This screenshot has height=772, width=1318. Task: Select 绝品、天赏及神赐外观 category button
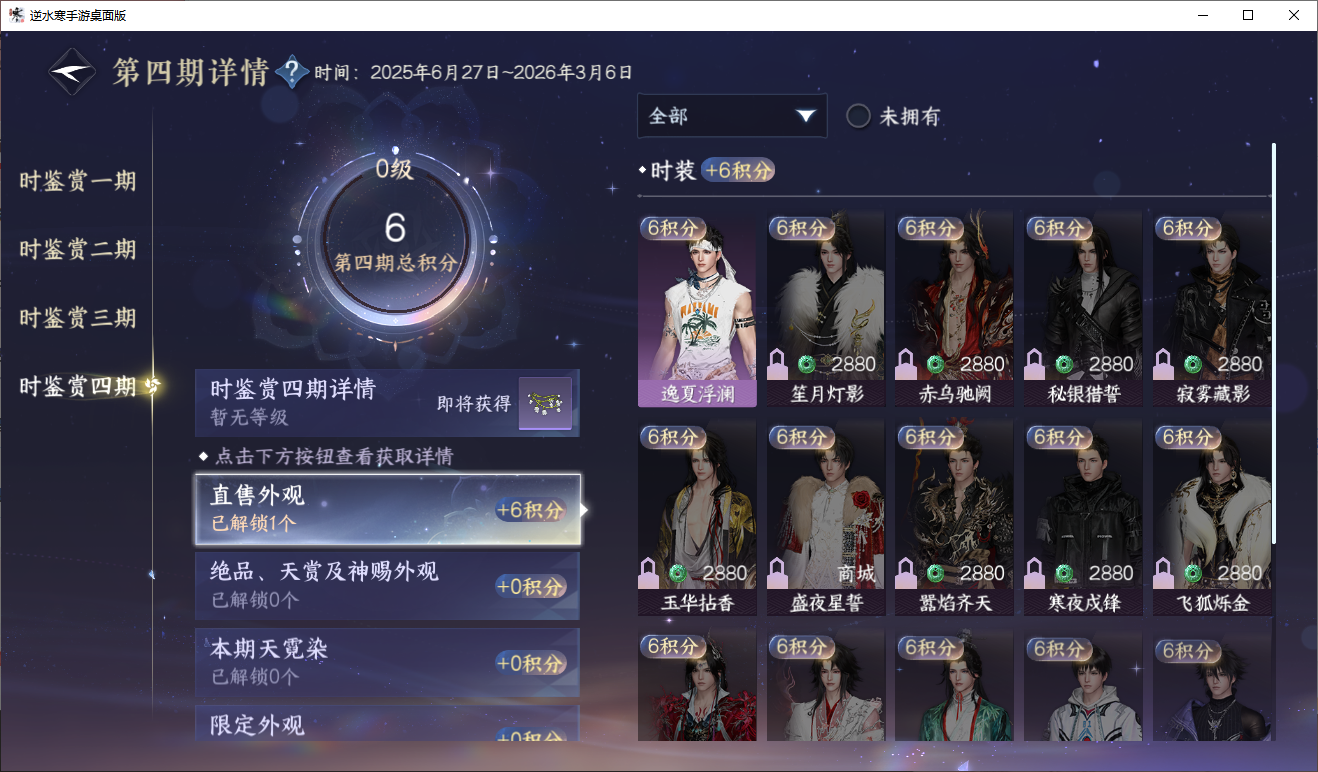pos(387,586)
